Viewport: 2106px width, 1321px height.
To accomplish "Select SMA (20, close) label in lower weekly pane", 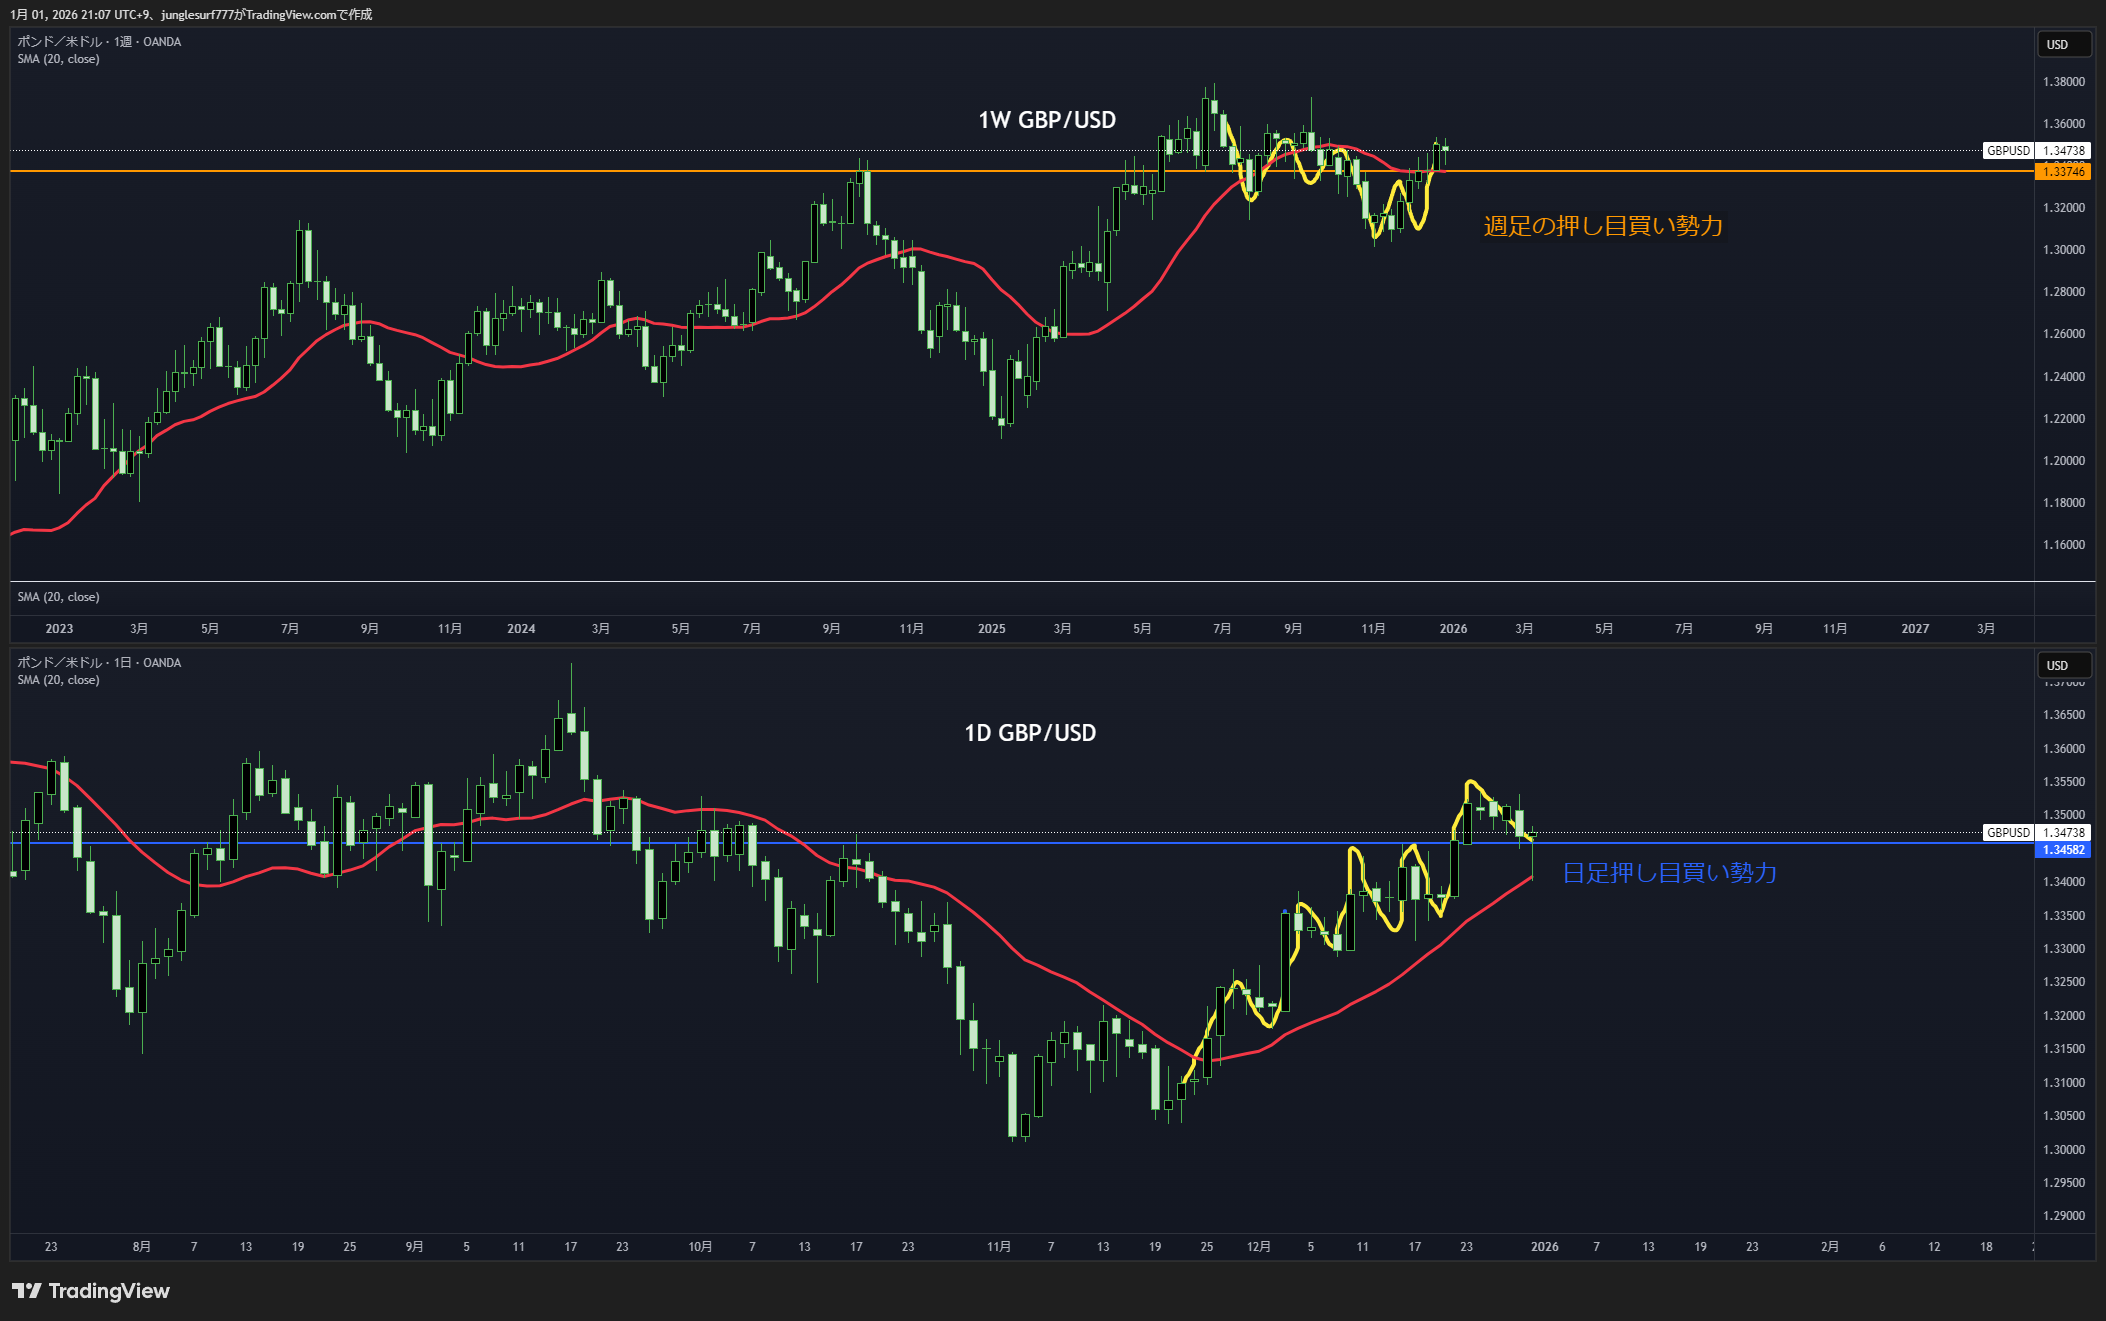I will pos(58,597).
